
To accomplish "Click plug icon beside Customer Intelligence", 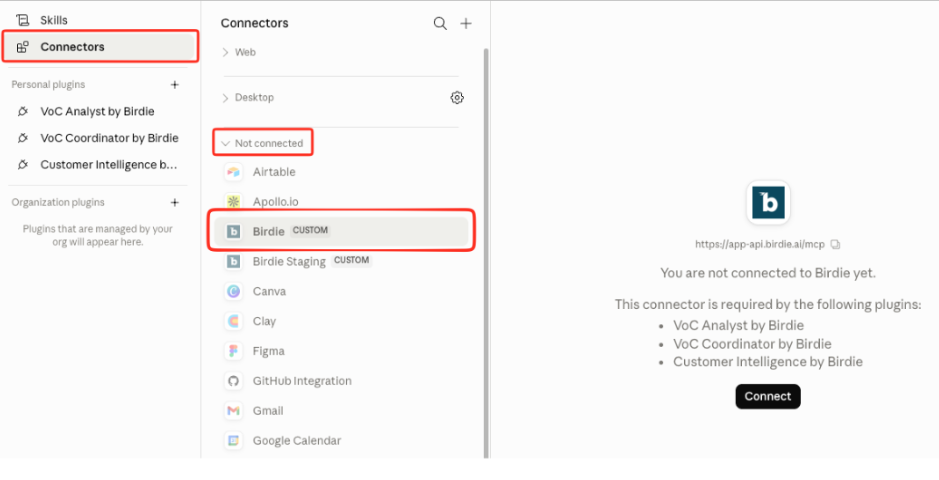I will (x=23, y=165).
